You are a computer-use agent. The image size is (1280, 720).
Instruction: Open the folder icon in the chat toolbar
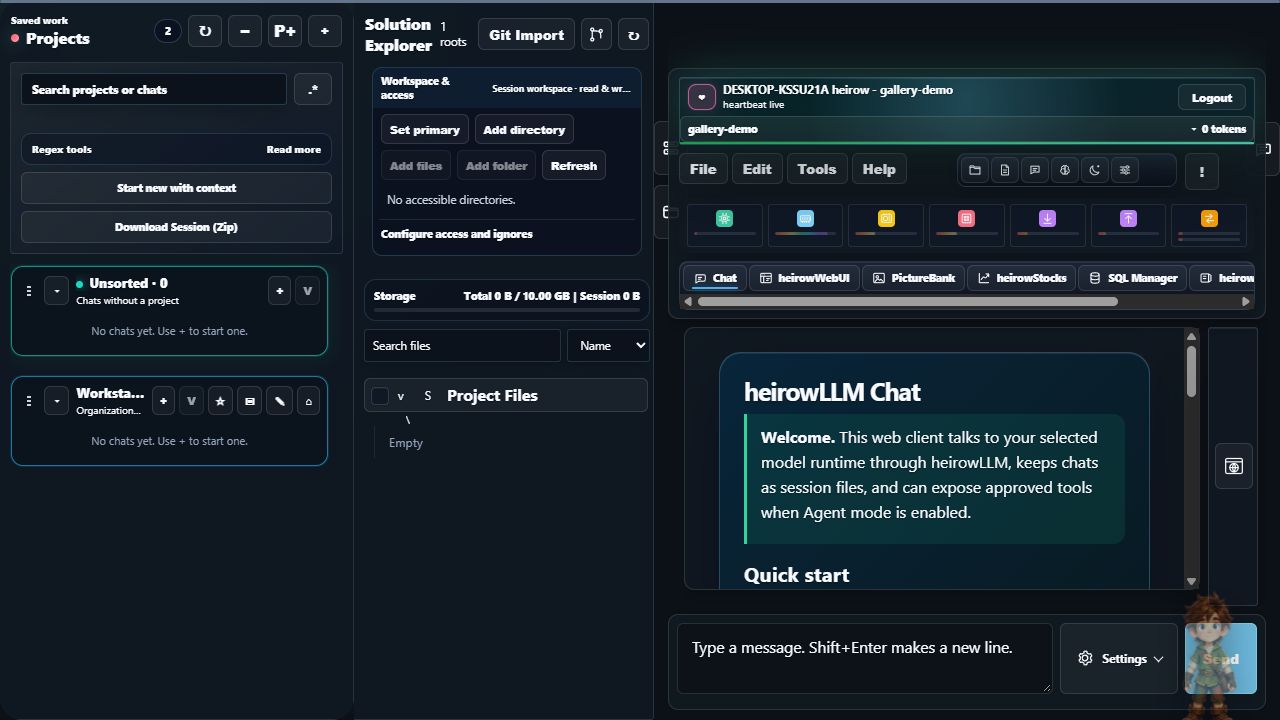pyautogui.click(x=975, y=170)
